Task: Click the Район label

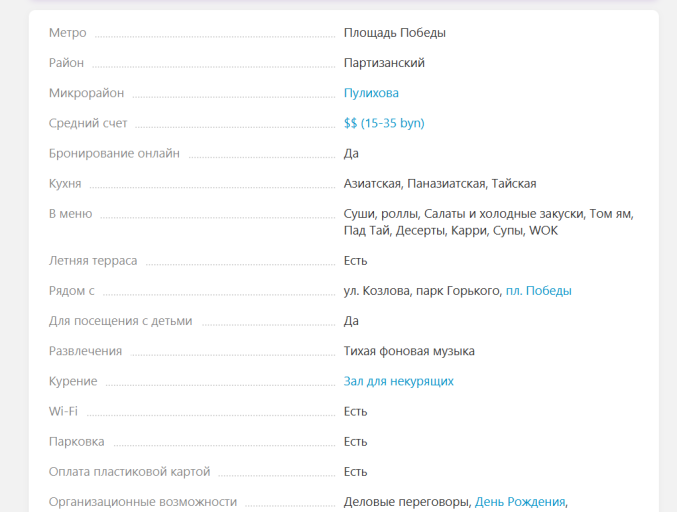Action: [66, 63]
